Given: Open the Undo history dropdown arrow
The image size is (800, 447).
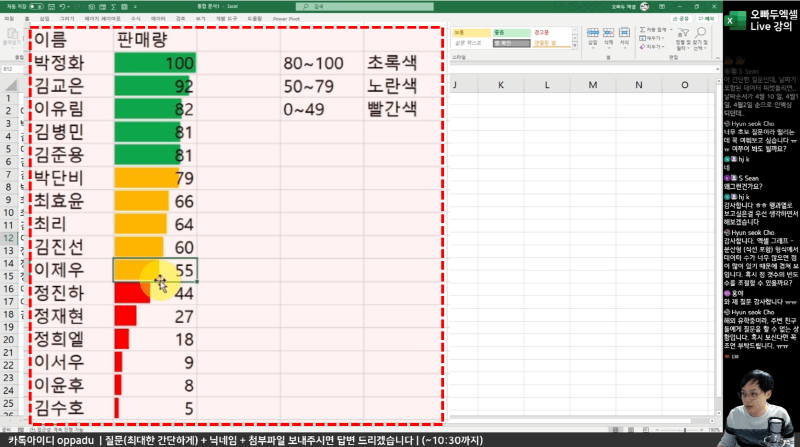Looking at the screenshot, I should 68,7.
